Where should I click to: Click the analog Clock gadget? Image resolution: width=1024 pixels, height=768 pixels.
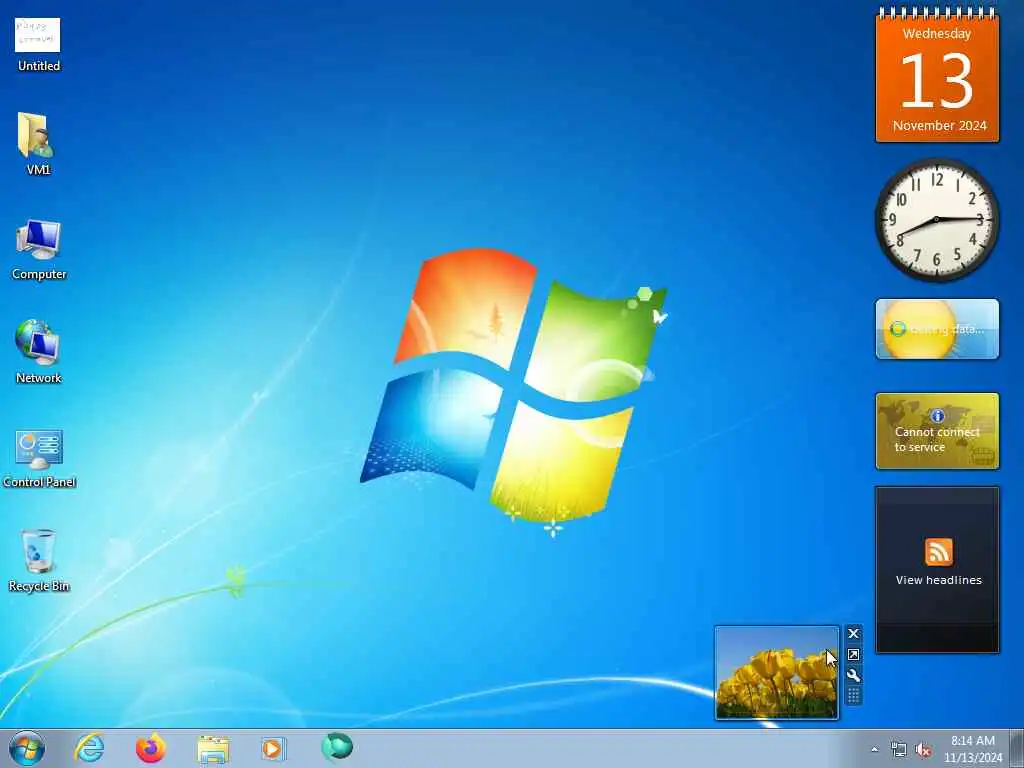(937, 220)
